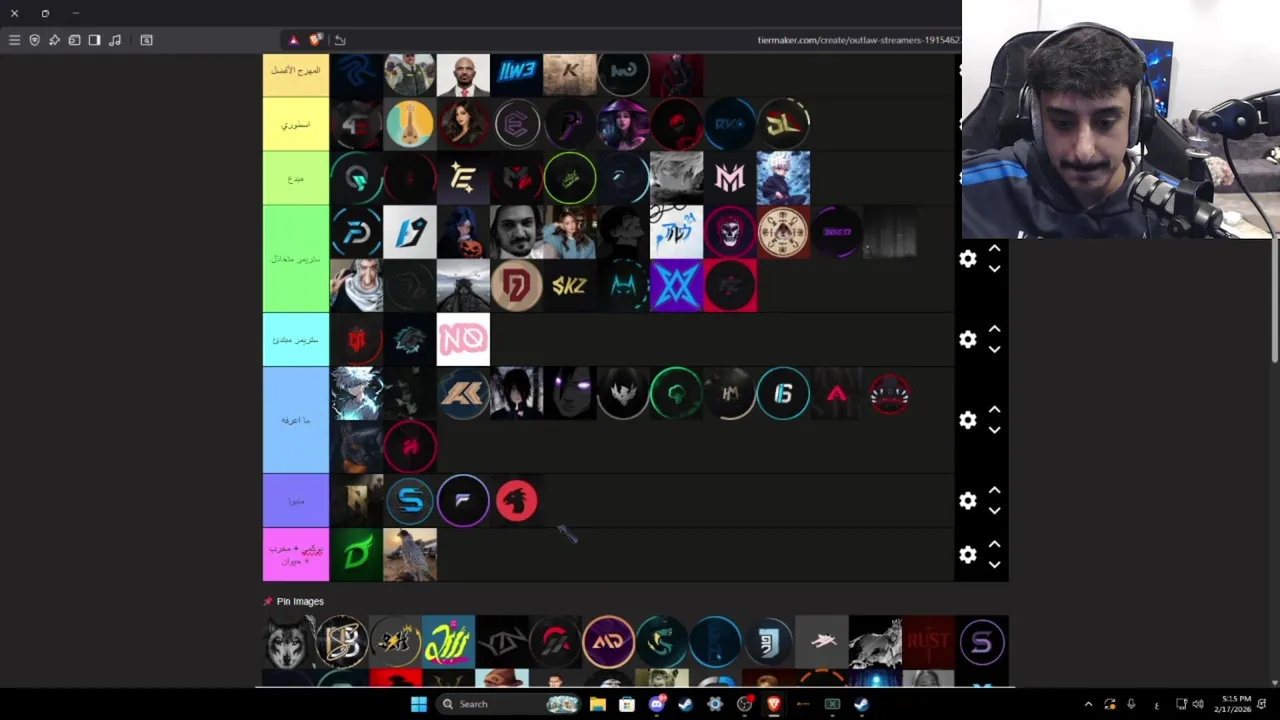Select the blue S circle in purple tier
The height and width of the screenshot is (720, 1280).
410,501
